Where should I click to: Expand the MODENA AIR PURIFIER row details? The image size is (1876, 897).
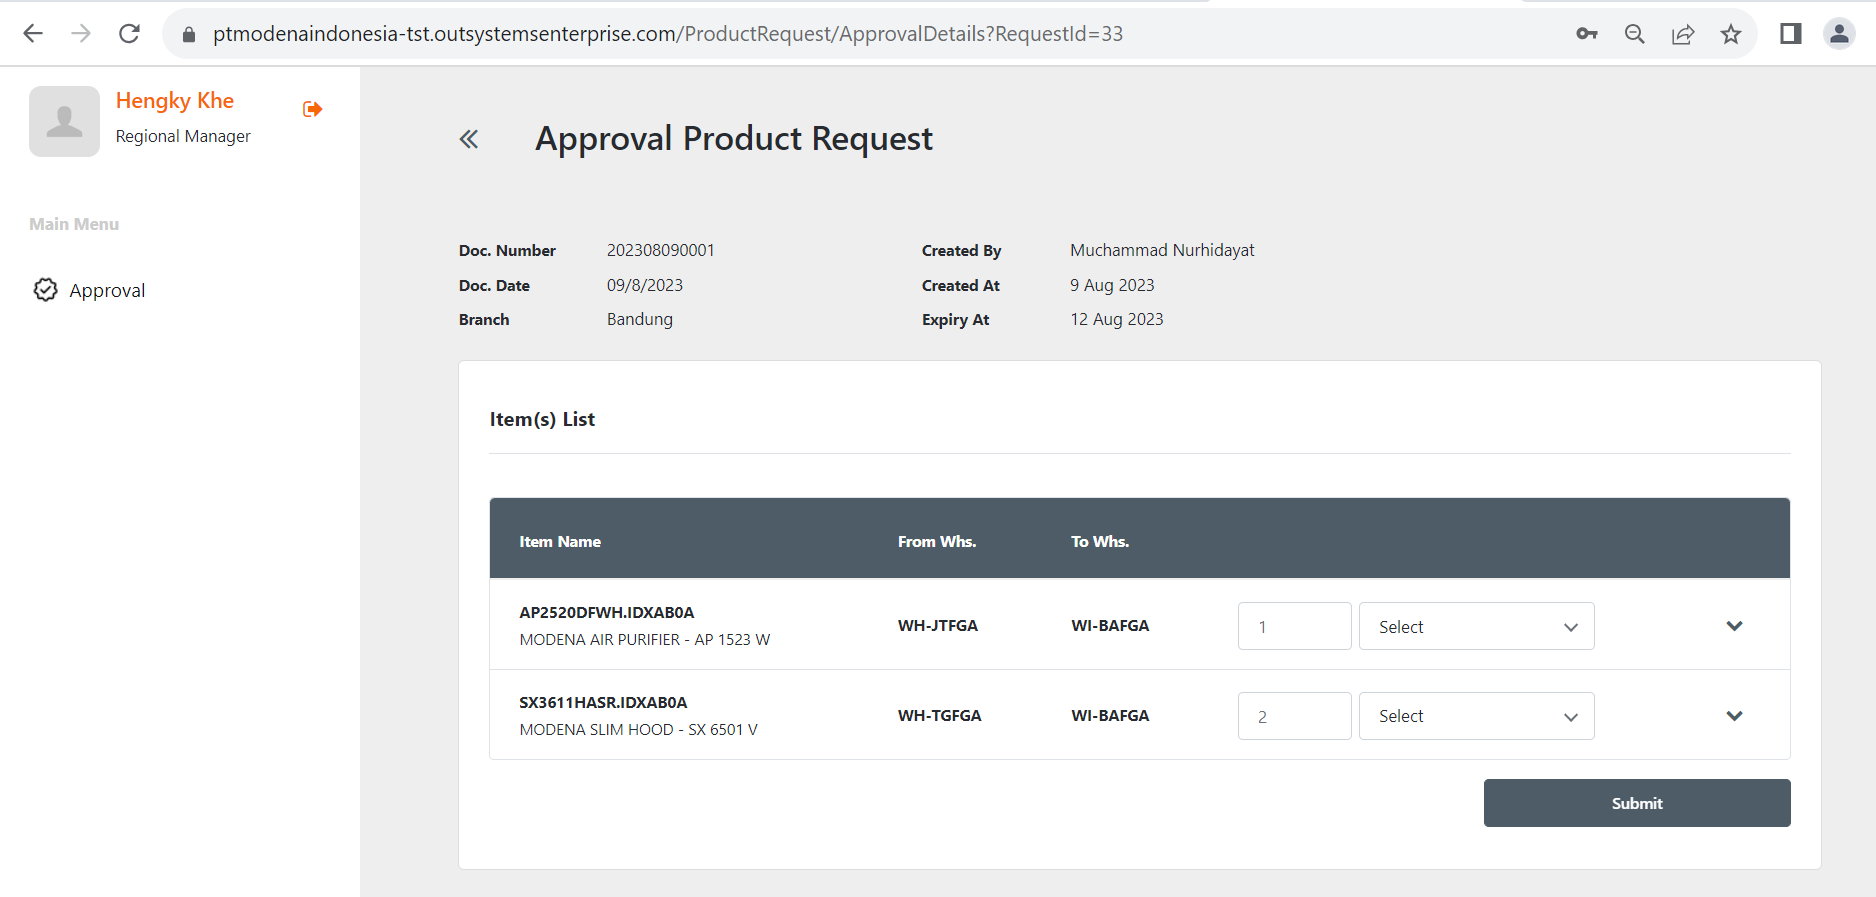[x=1734, y=626]
